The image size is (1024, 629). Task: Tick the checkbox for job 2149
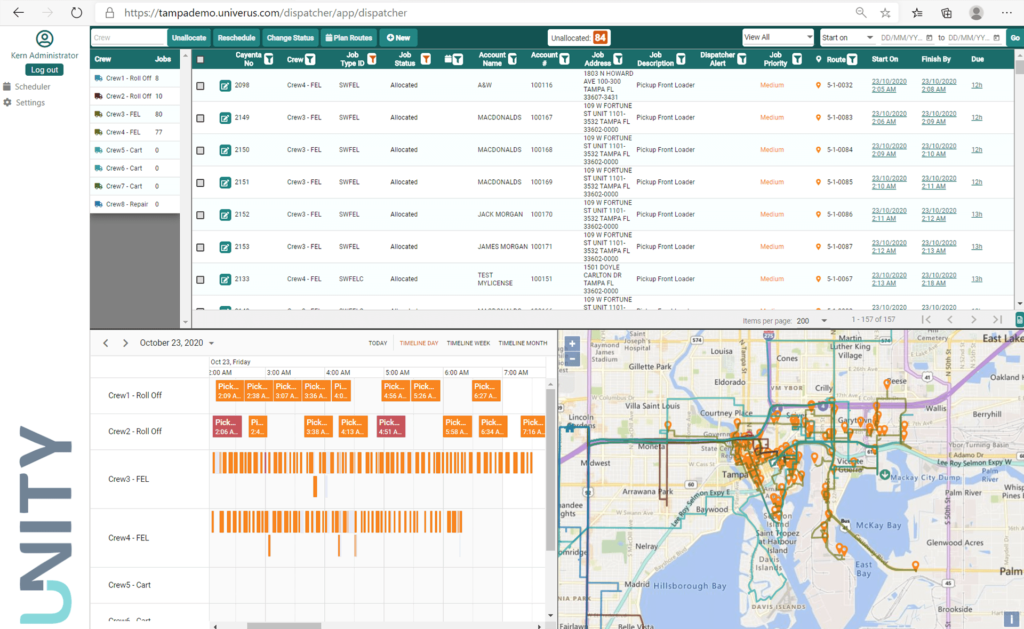[x=200, y=118]
